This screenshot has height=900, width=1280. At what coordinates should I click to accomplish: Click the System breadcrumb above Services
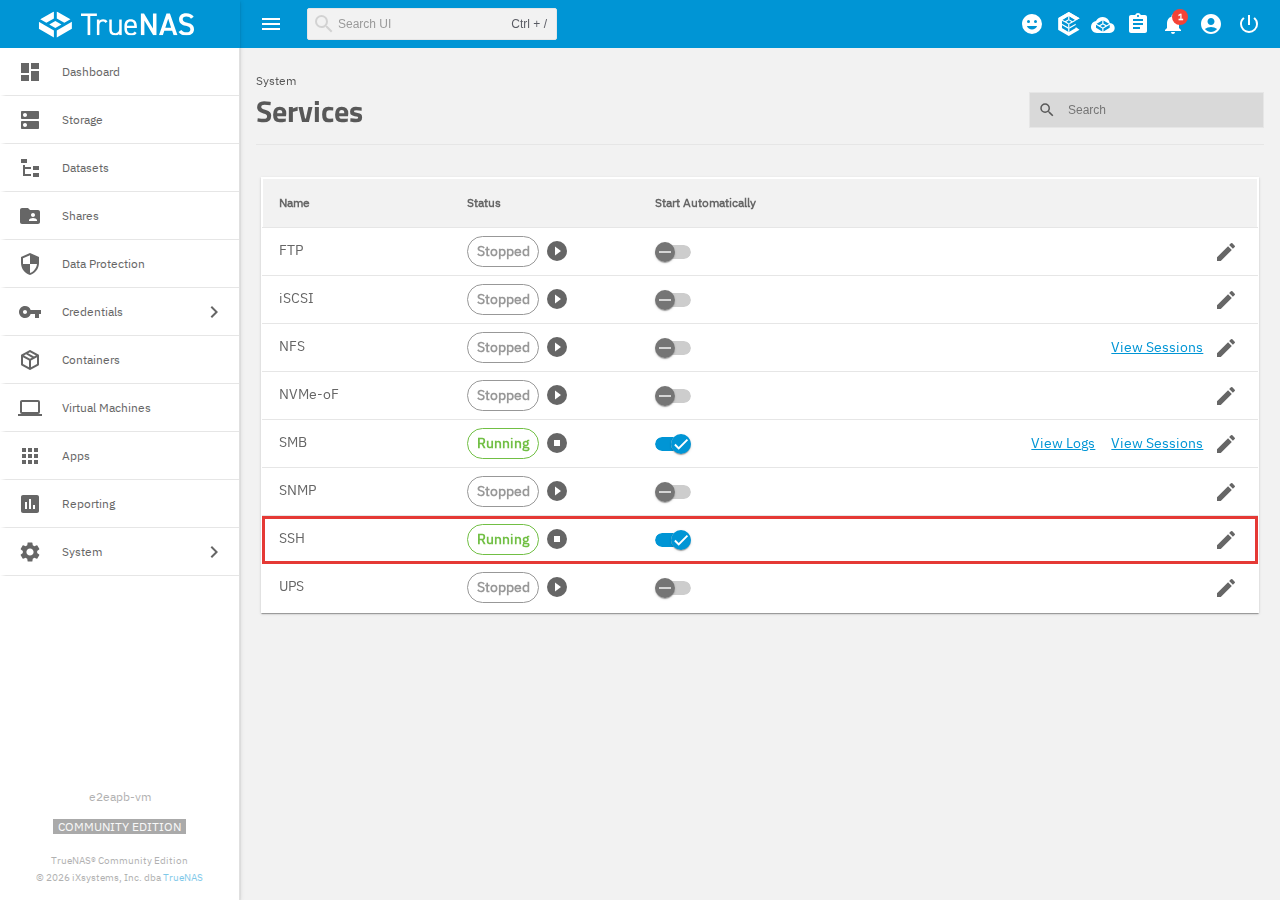276,81
